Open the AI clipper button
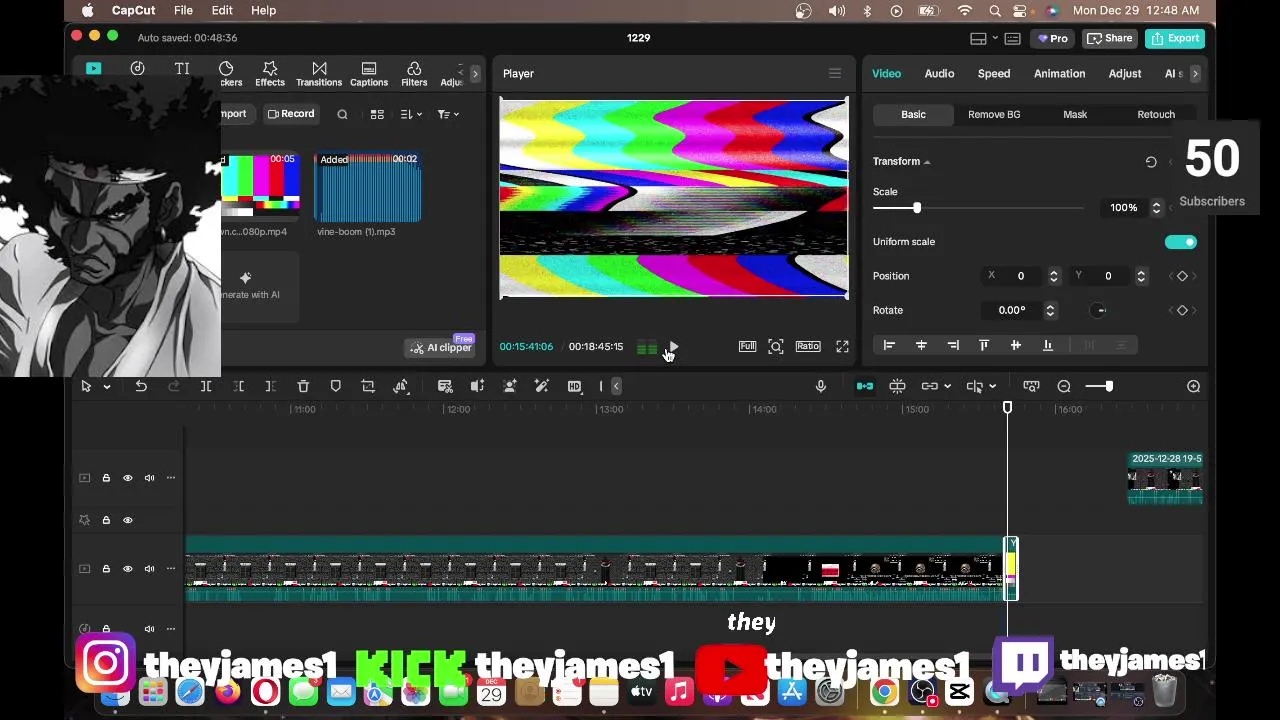This screenshot has height=720, width=1280. 441,348
